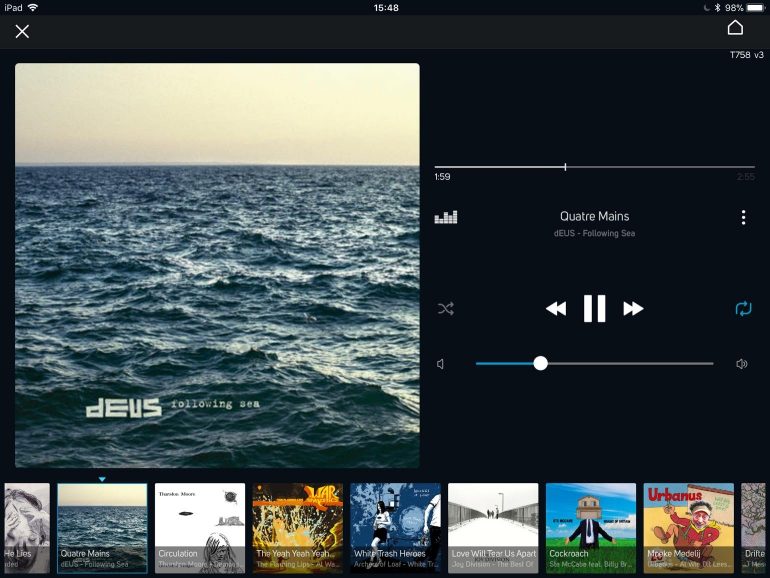
Task: Tap the large Following Sea album artwork
Action: 217,265
